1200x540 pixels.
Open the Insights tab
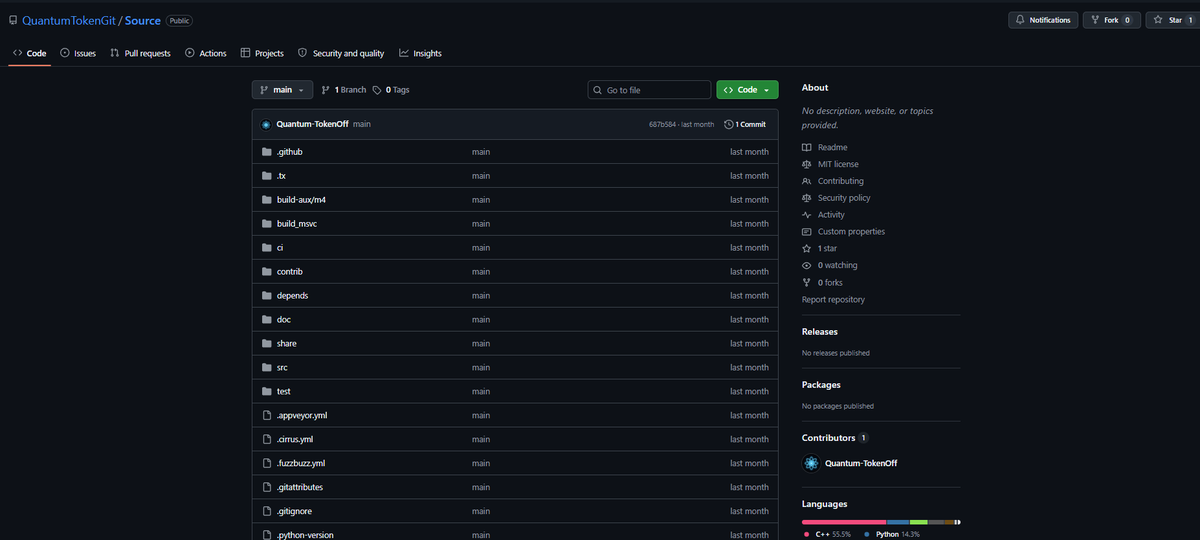click(420, 53)
